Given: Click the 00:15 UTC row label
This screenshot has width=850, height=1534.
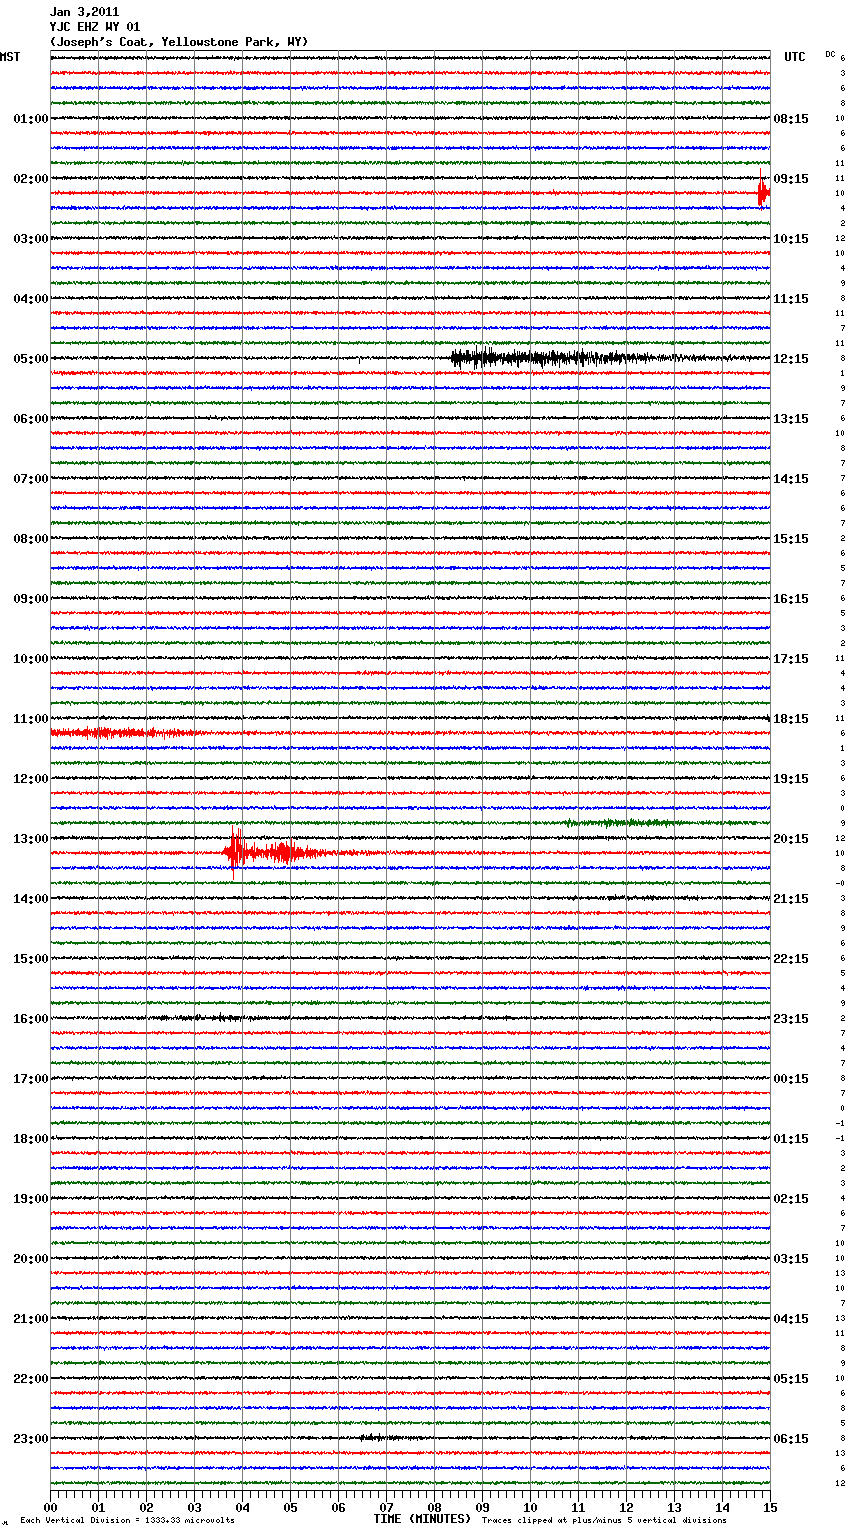Looking at the screenshot, I should [x=791, y=1079].
